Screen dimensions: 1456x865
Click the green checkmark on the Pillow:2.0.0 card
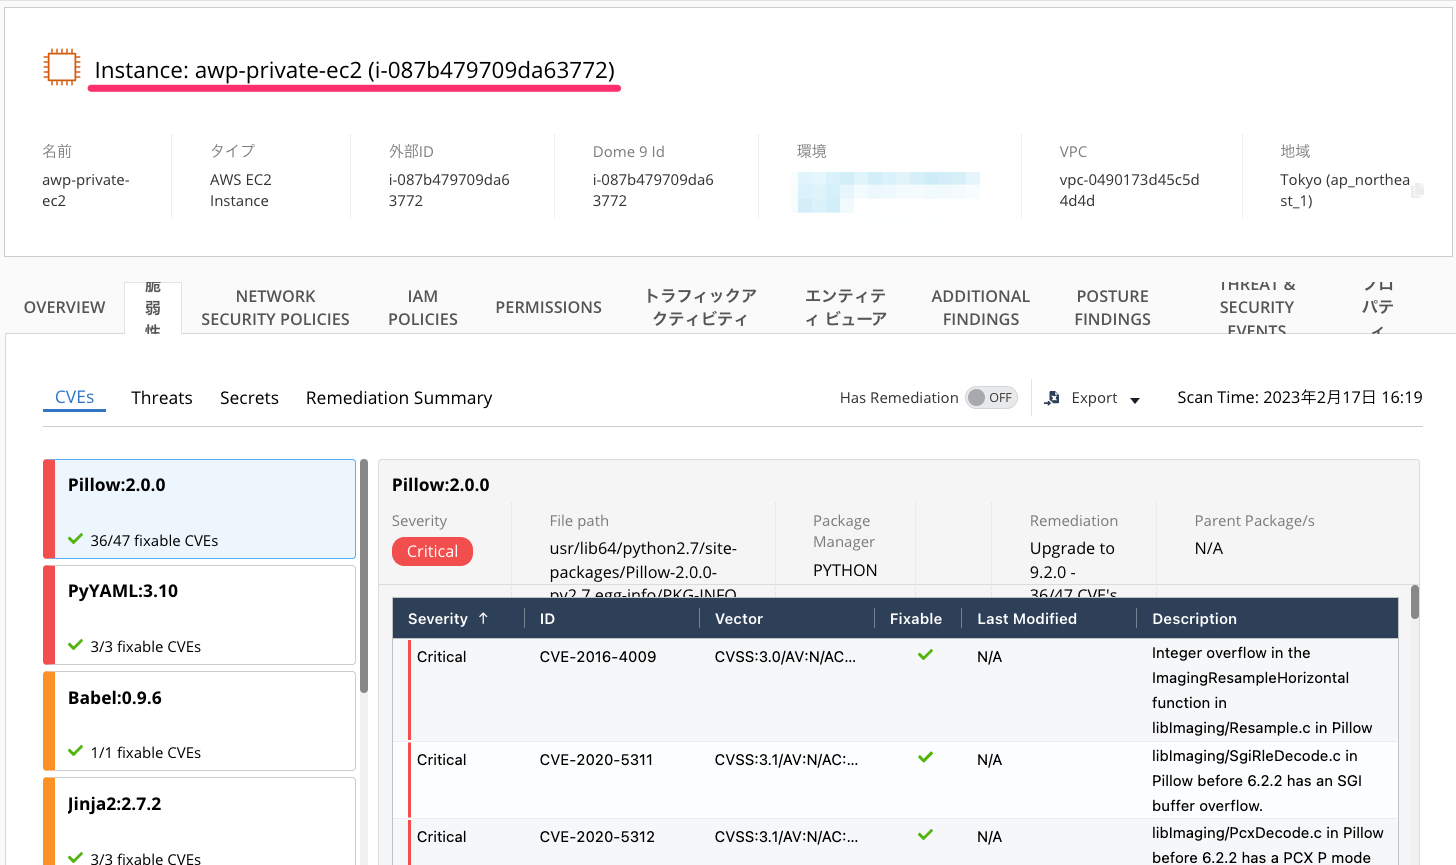74,540
